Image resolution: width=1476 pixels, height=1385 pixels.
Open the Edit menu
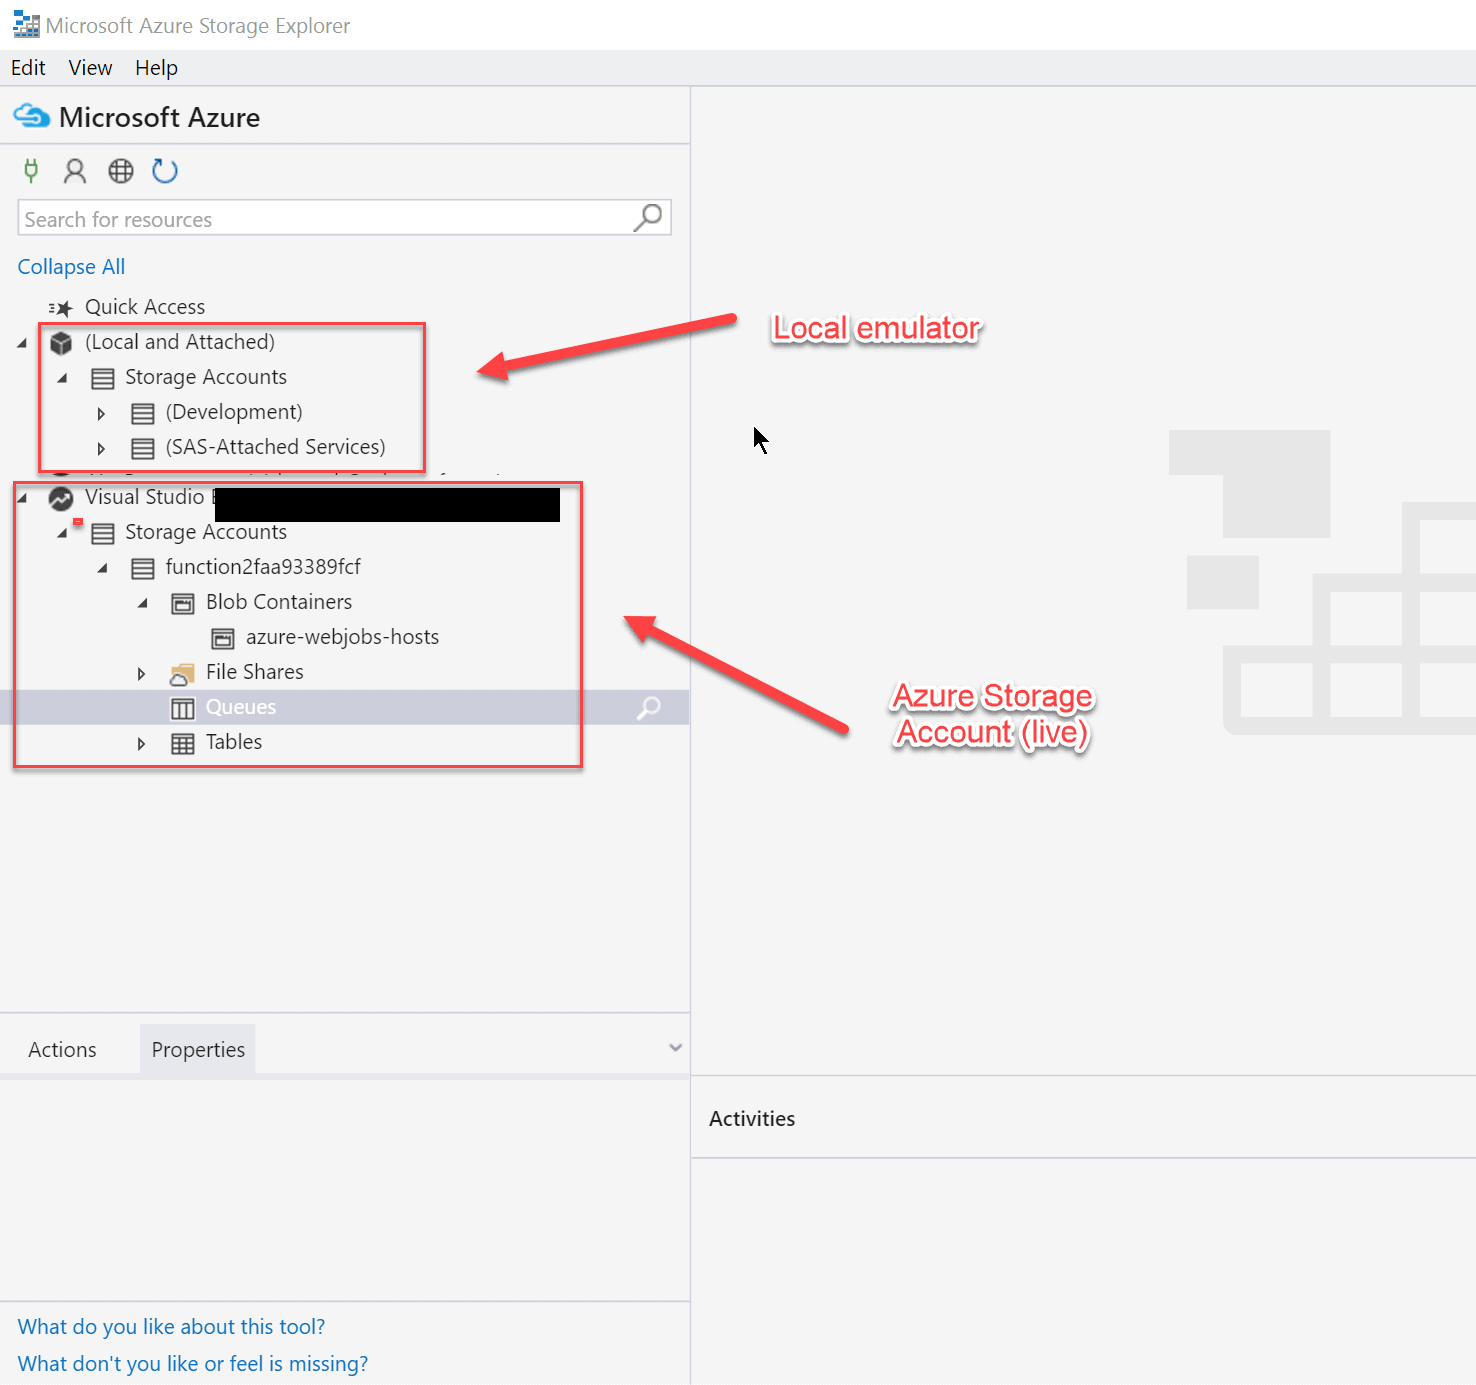(28, 67)
